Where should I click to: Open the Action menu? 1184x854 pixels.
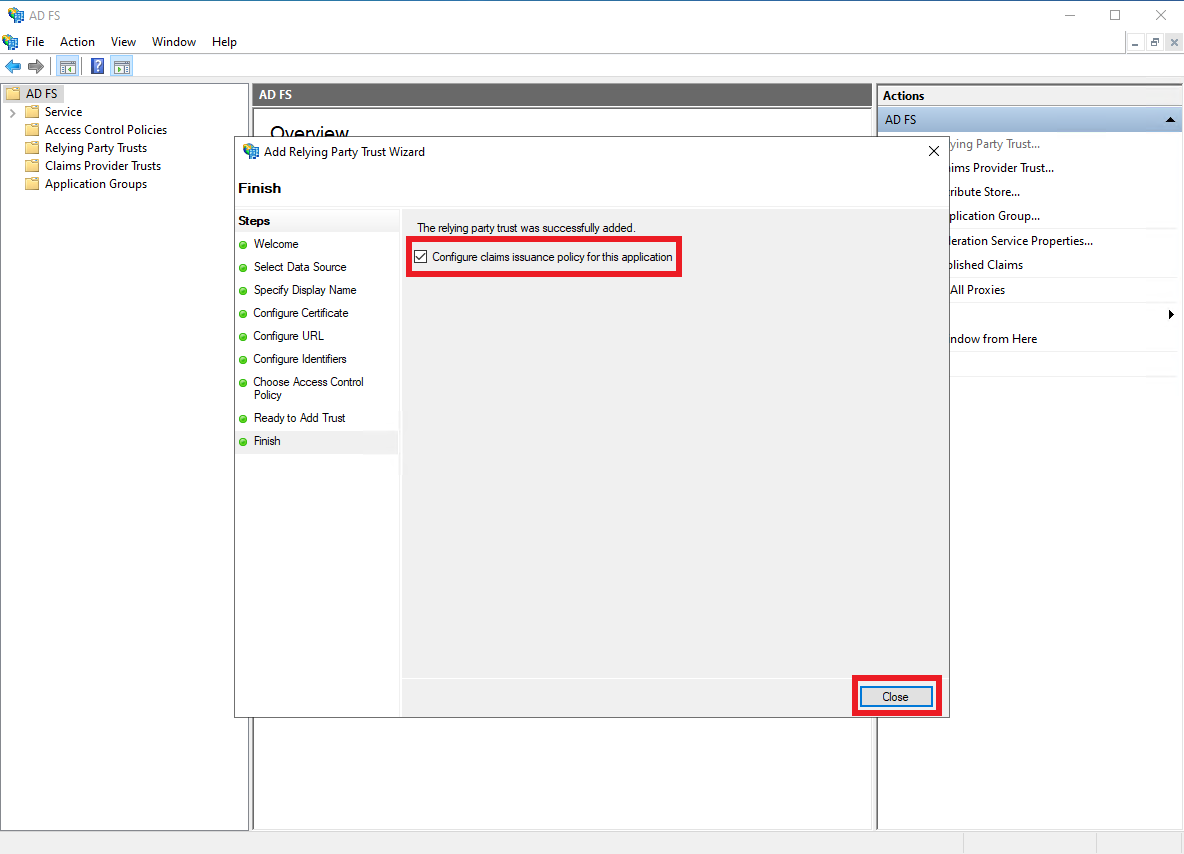(x=77, y=42)
